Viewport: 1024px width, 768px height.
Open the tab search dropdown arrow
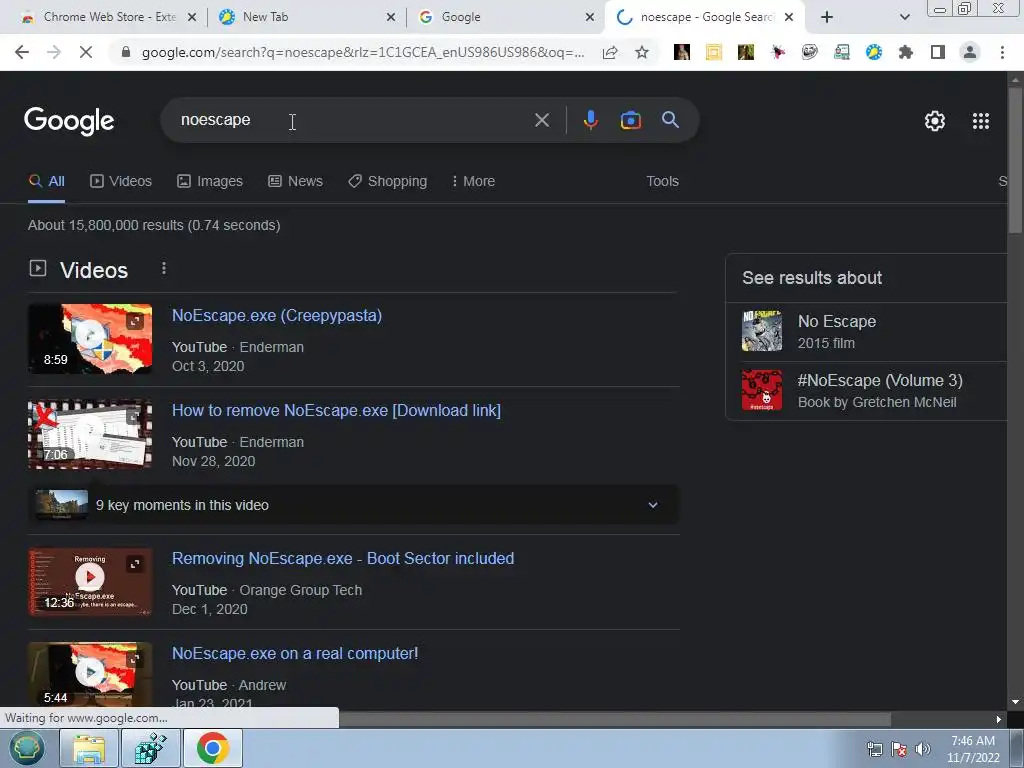click(x=904, y=17)
